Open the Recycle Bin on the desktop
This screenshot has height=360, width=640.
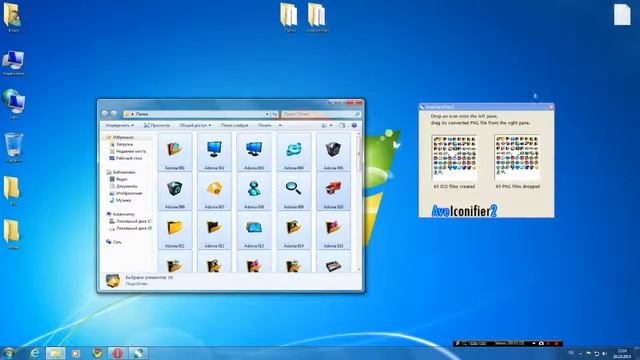pyautogui.click(x=13, y=147)
